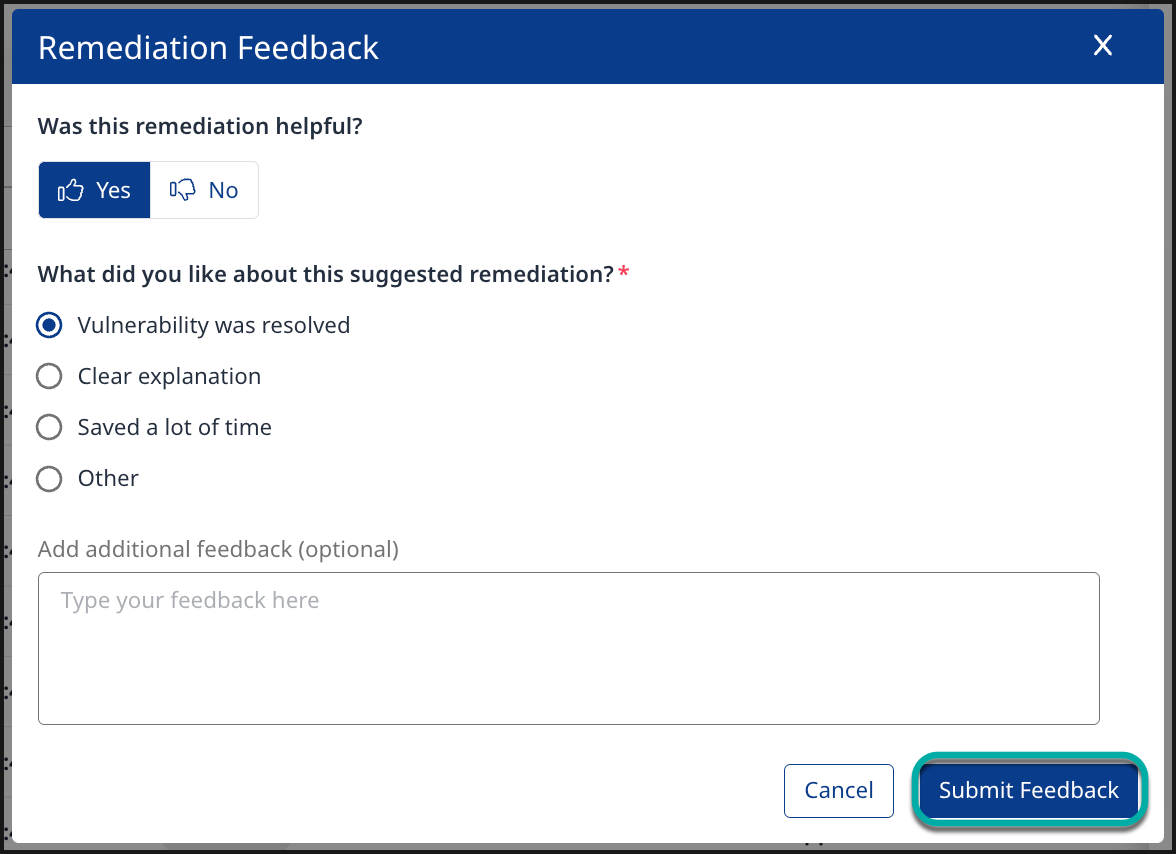1176x854 pixels.
Task: Select the 'Other' radio button
Action: point(49,478)
